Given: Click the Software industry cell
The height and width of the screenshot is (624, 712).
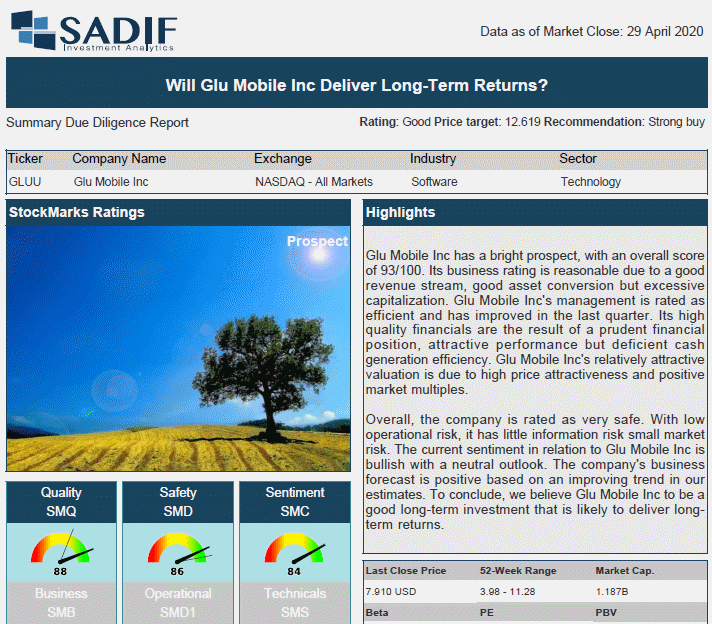Looking at the screenshot, I should (434, 182).
